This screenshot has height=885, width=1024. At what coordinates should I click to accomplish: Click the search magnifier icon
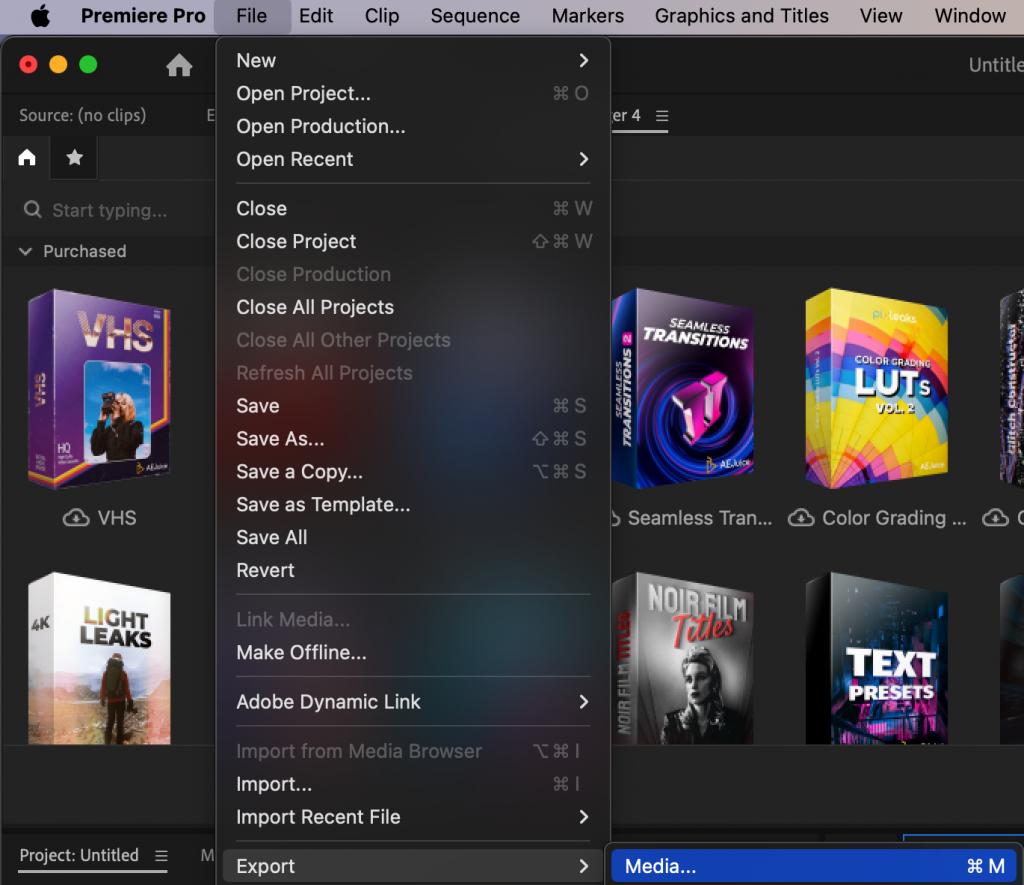[33, 210]
